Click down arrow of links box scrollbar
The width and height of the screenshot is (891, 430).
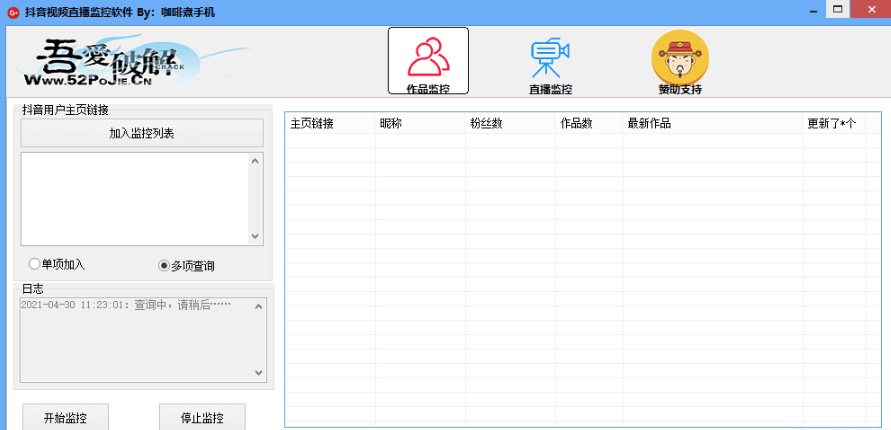point(255,236)
